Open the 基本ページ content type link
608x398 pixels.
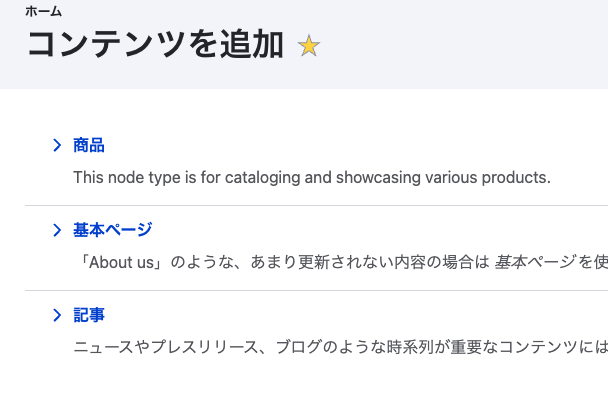(x=112, y=230)
